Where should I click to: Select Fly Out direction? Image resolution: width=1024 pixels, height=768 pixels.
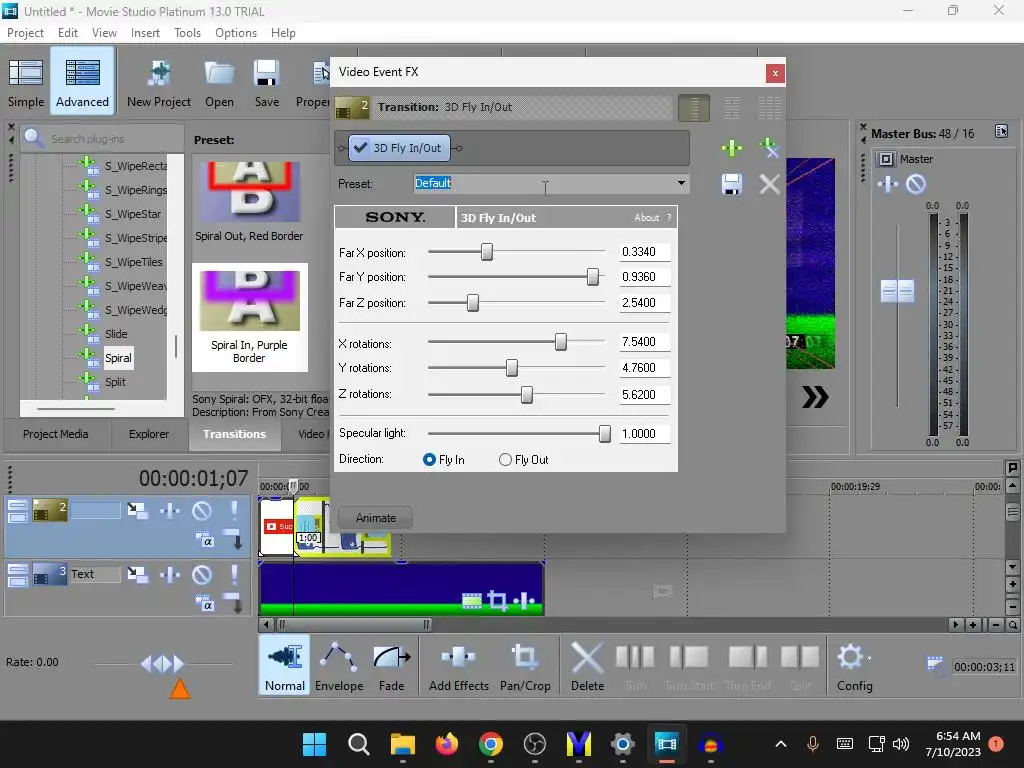click(x=505, y=460)
